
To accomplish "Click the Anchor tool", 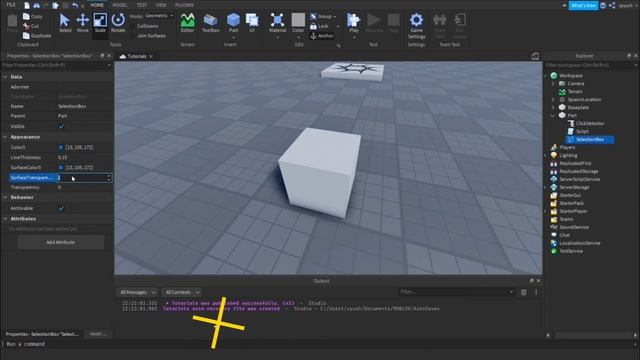I will click(322, 36).
